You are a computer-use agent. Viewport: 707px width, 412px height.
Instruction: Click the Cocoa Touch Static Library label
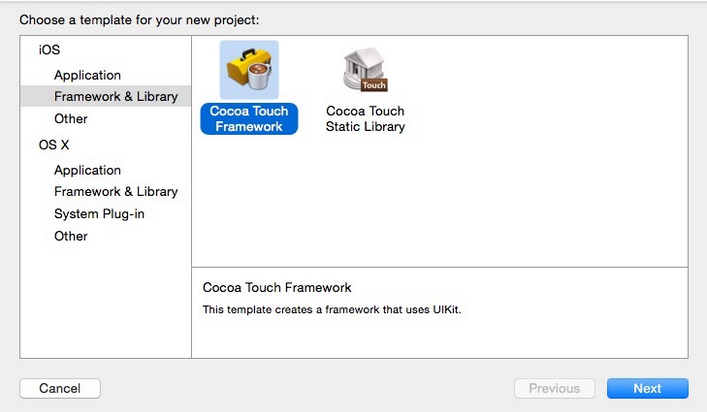tap(365, 119)
